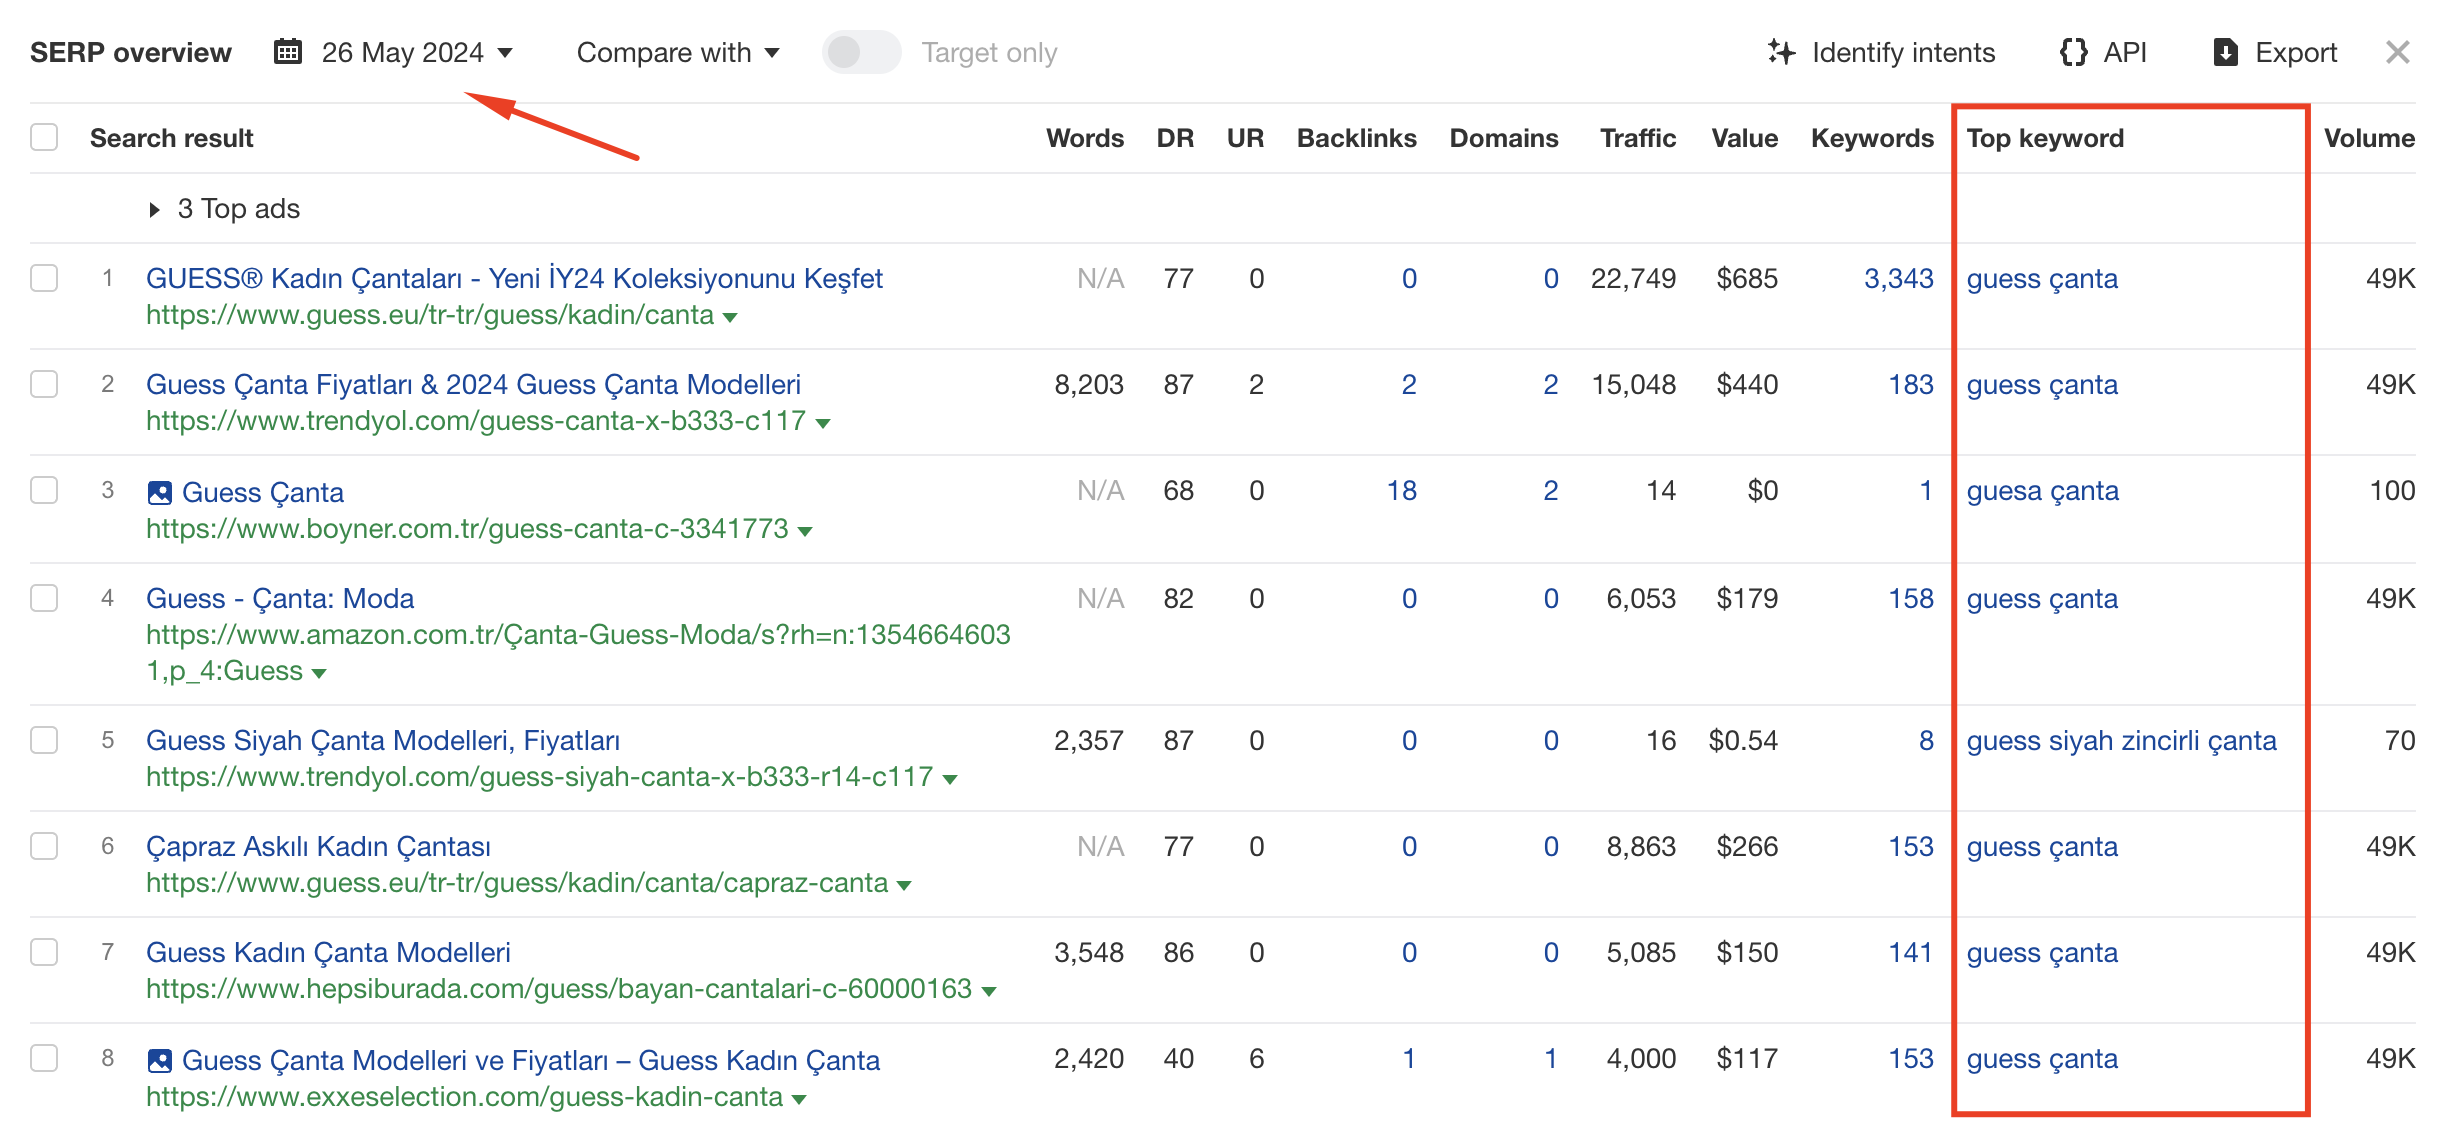Click the API curly braces icon

click(x=2073, y=52)
